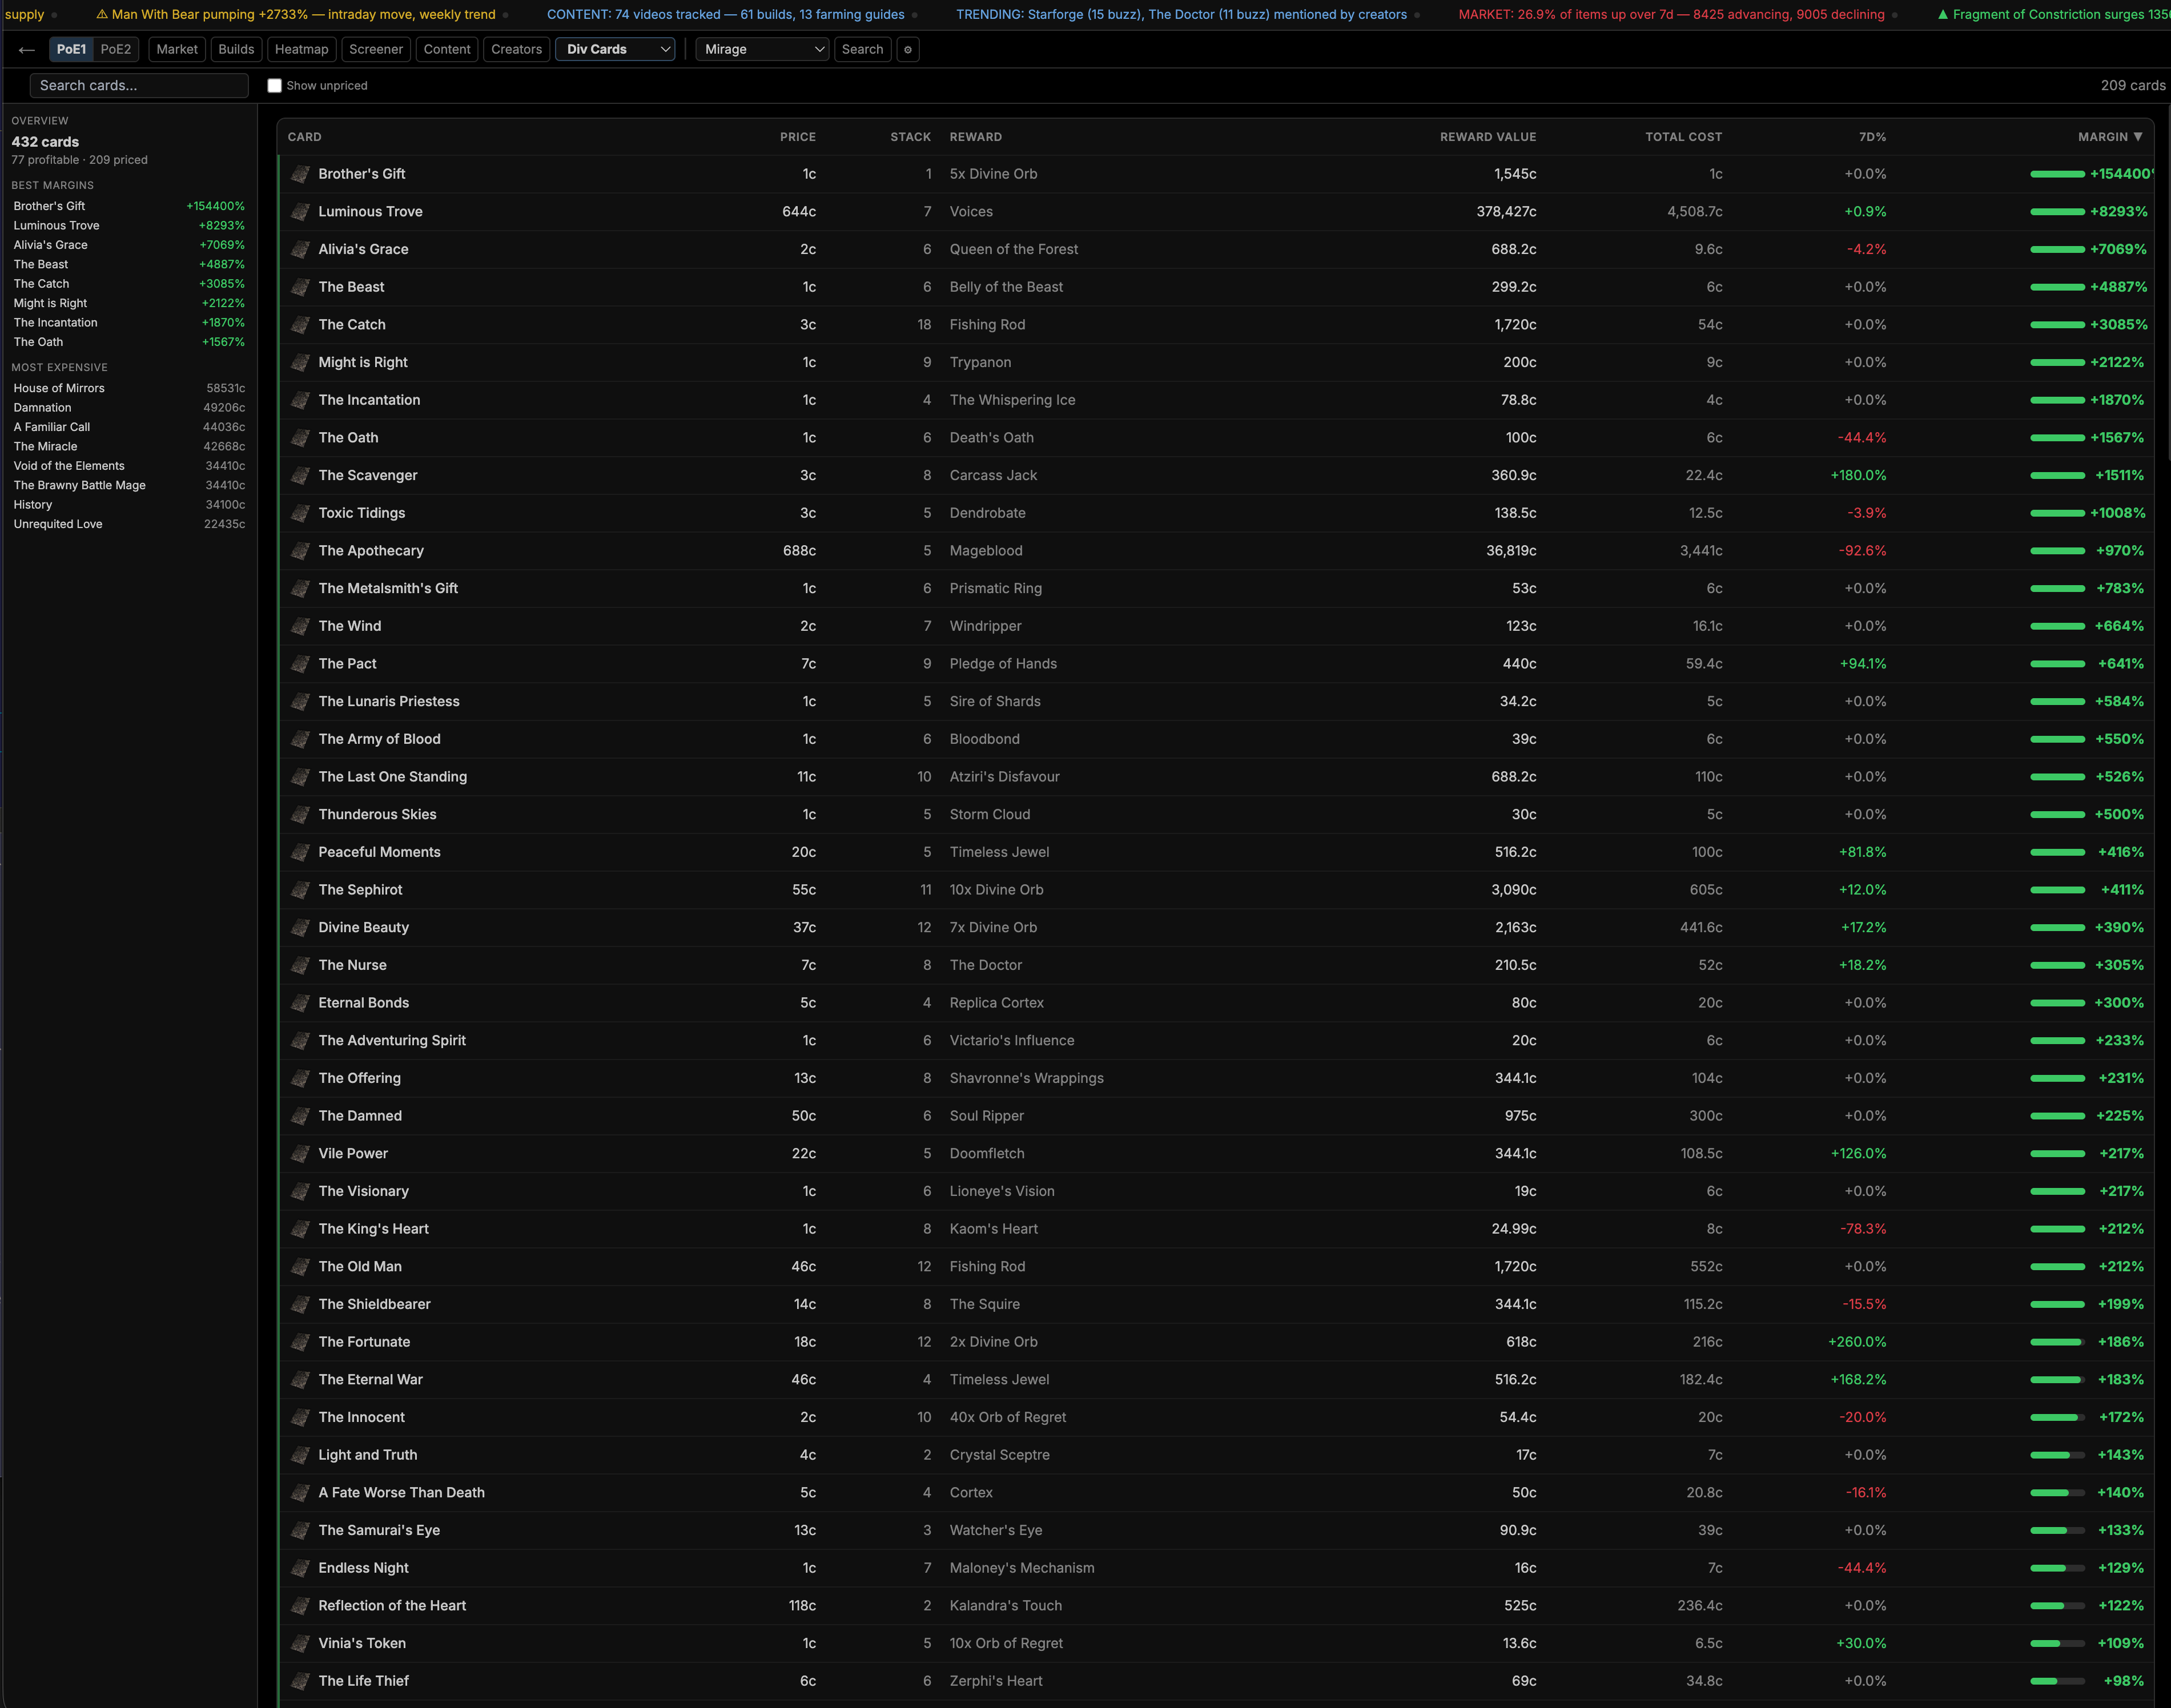The image size is (2171, 1708).
Task: Open the settings gear icon
Action: [x=908, y=49]
